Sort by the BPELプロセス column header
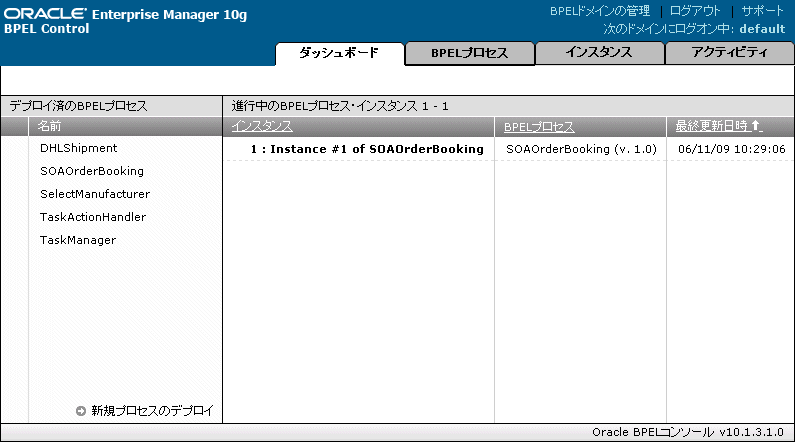This screenshot has height=442, width=795. tap(539, 126)
